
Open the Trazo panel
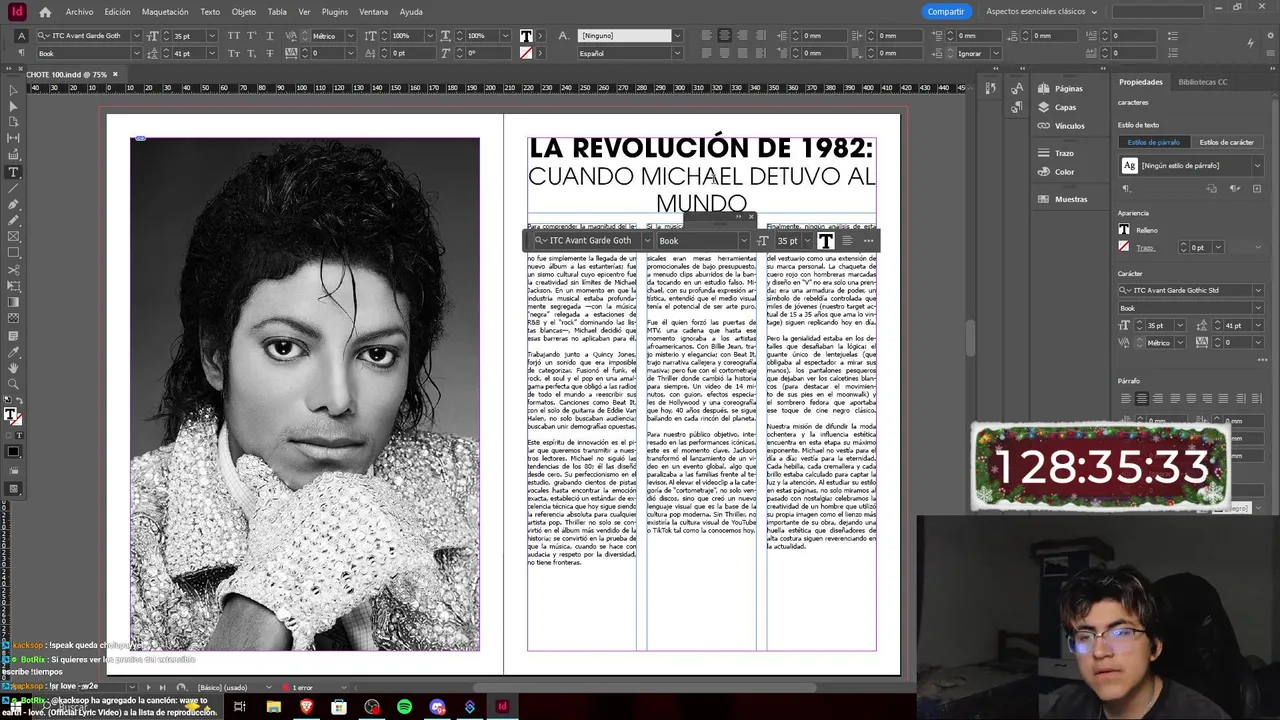(1064, 153)
